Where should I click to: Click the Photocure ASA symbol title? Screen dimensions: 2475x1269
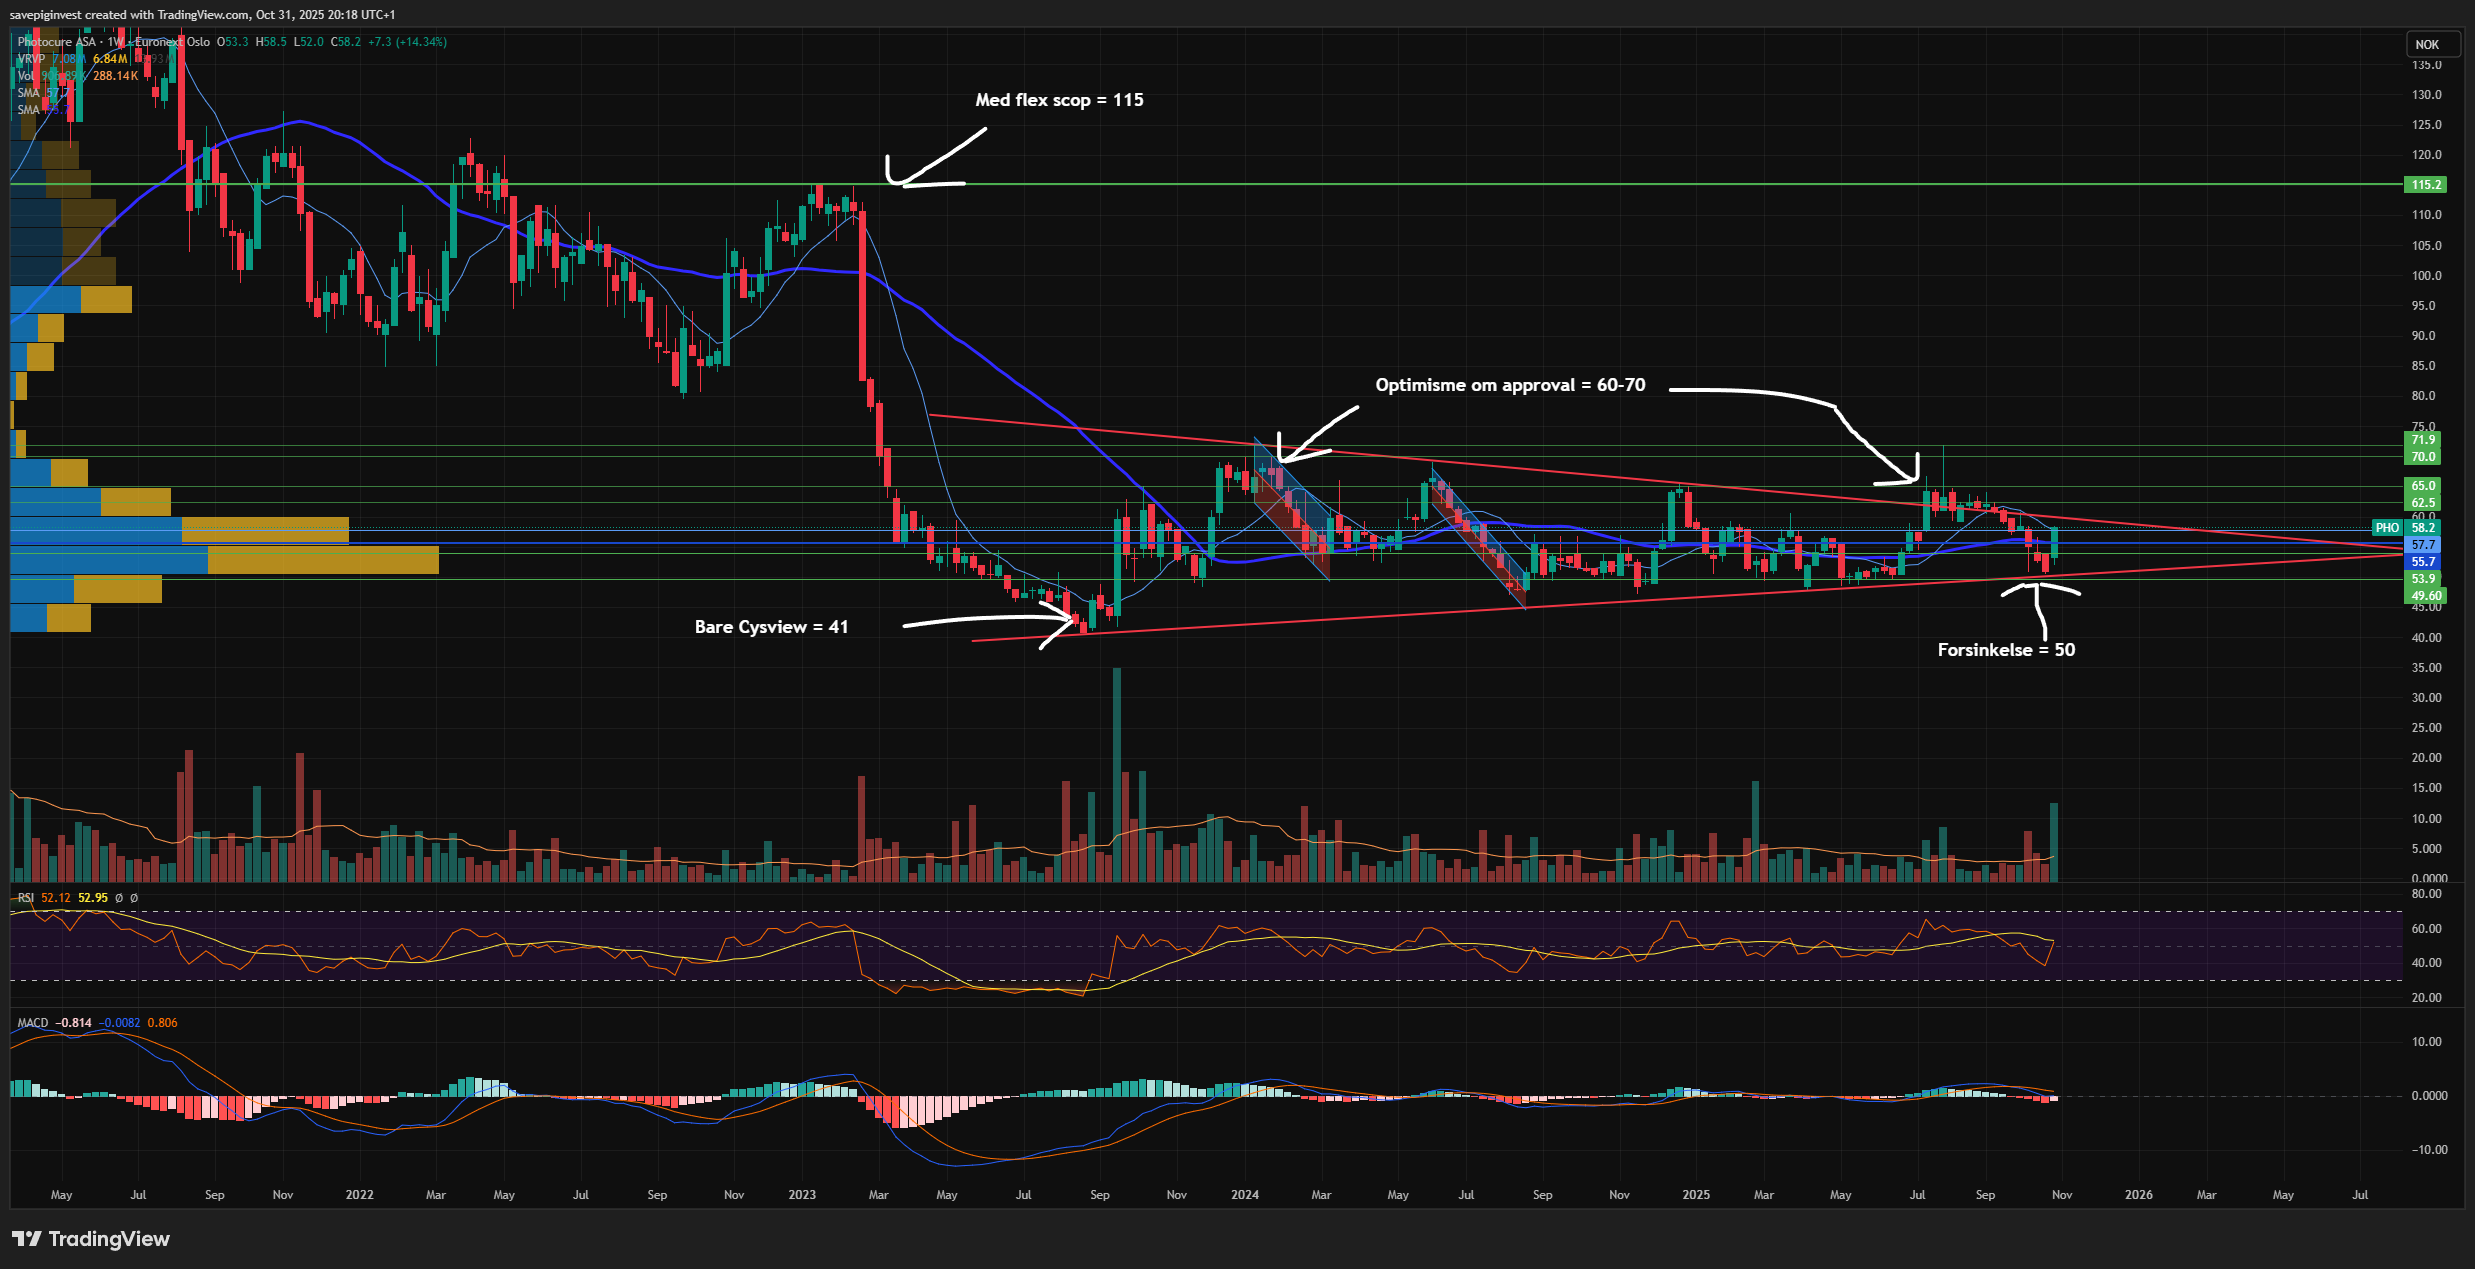57,42
